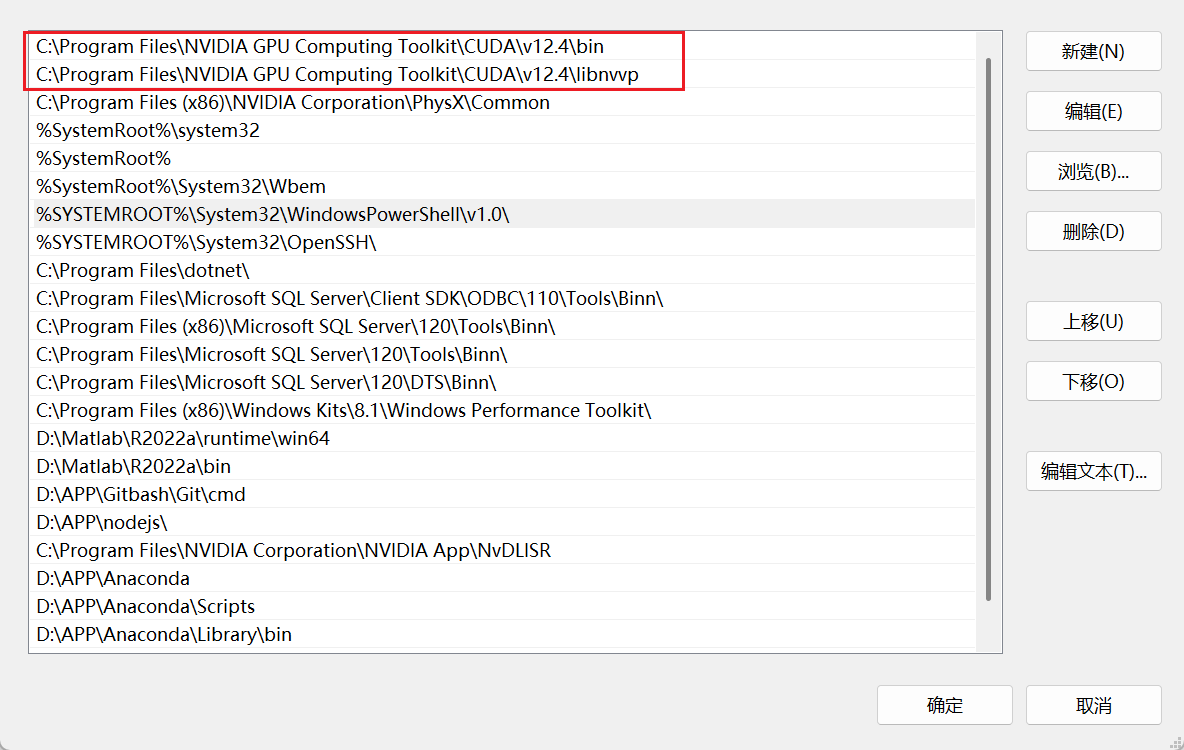This screenshot has width=1184, height=750.
Task: Move entry down with 下移(O)
Action: click(x=1093, y=382)
